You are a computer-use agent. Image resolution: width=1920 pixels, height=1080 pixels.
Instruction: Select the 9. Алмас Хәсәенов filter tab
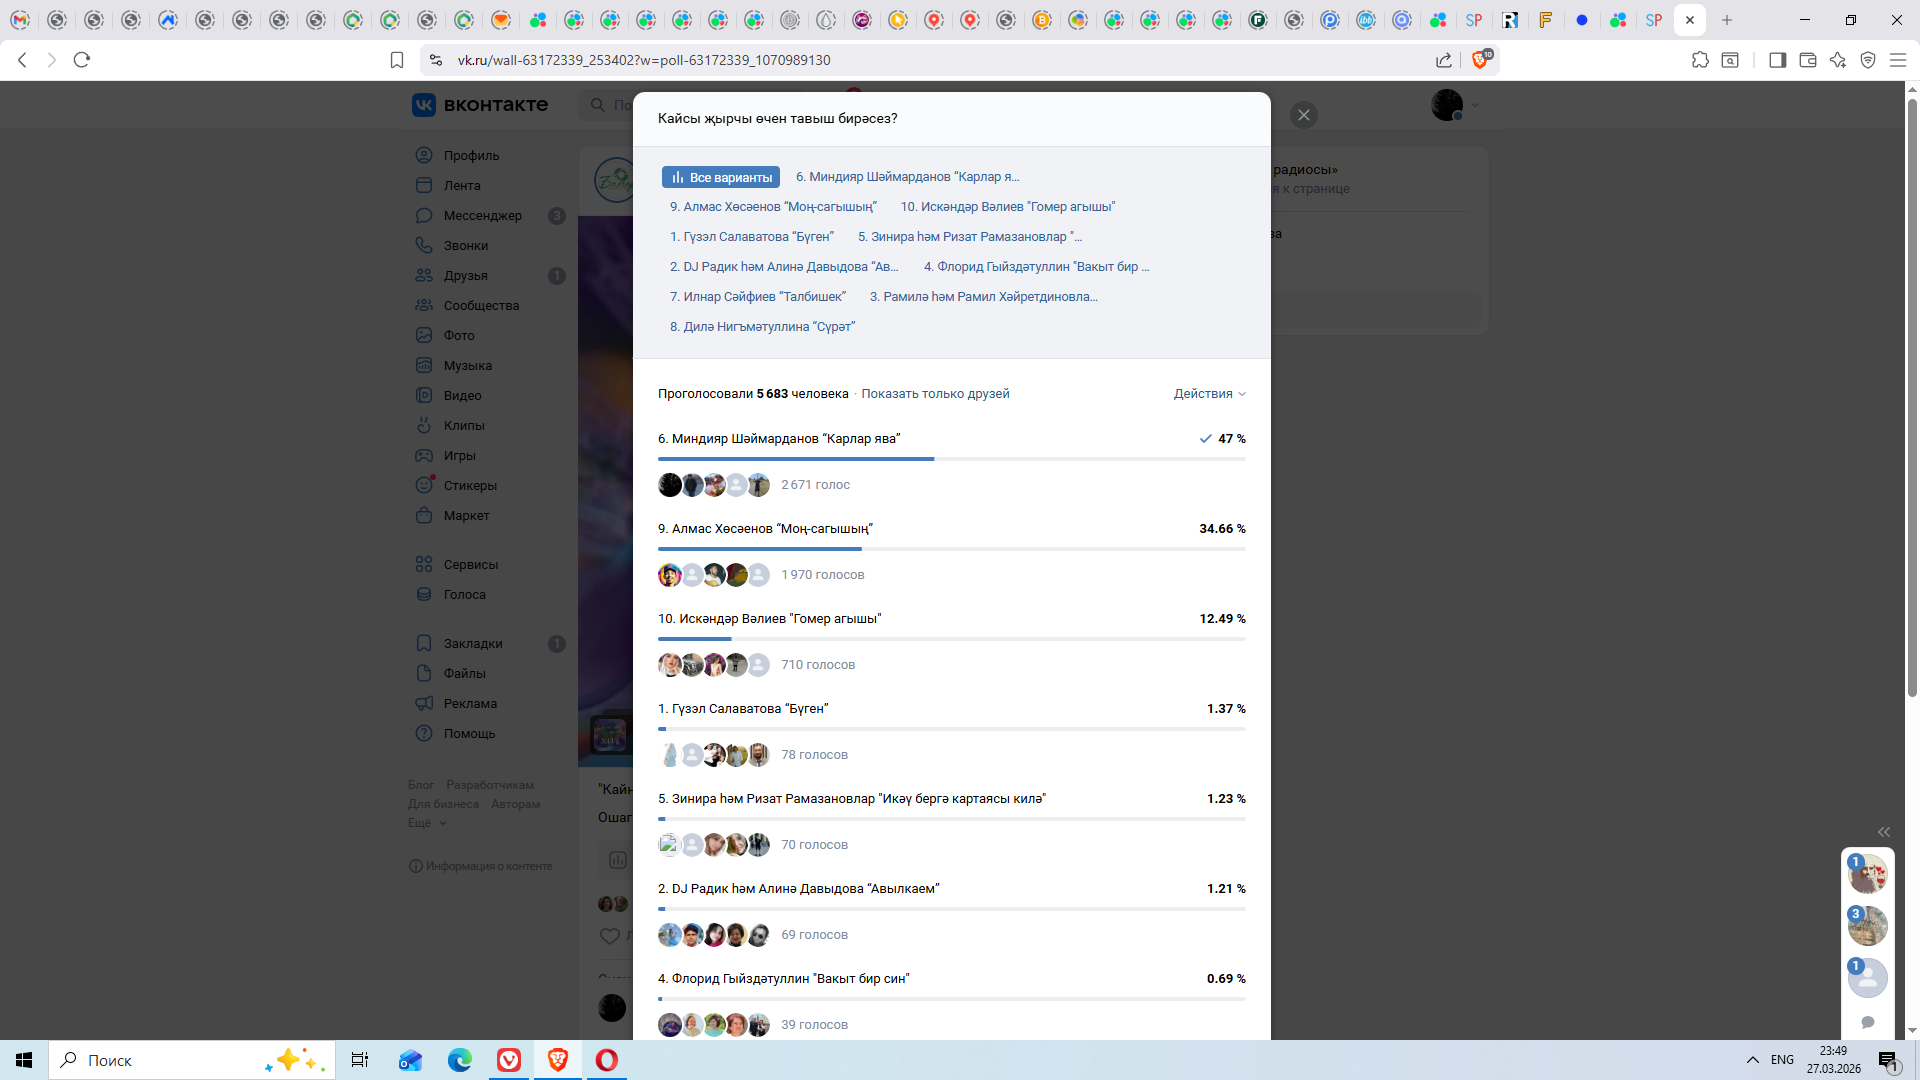(772, 207)
